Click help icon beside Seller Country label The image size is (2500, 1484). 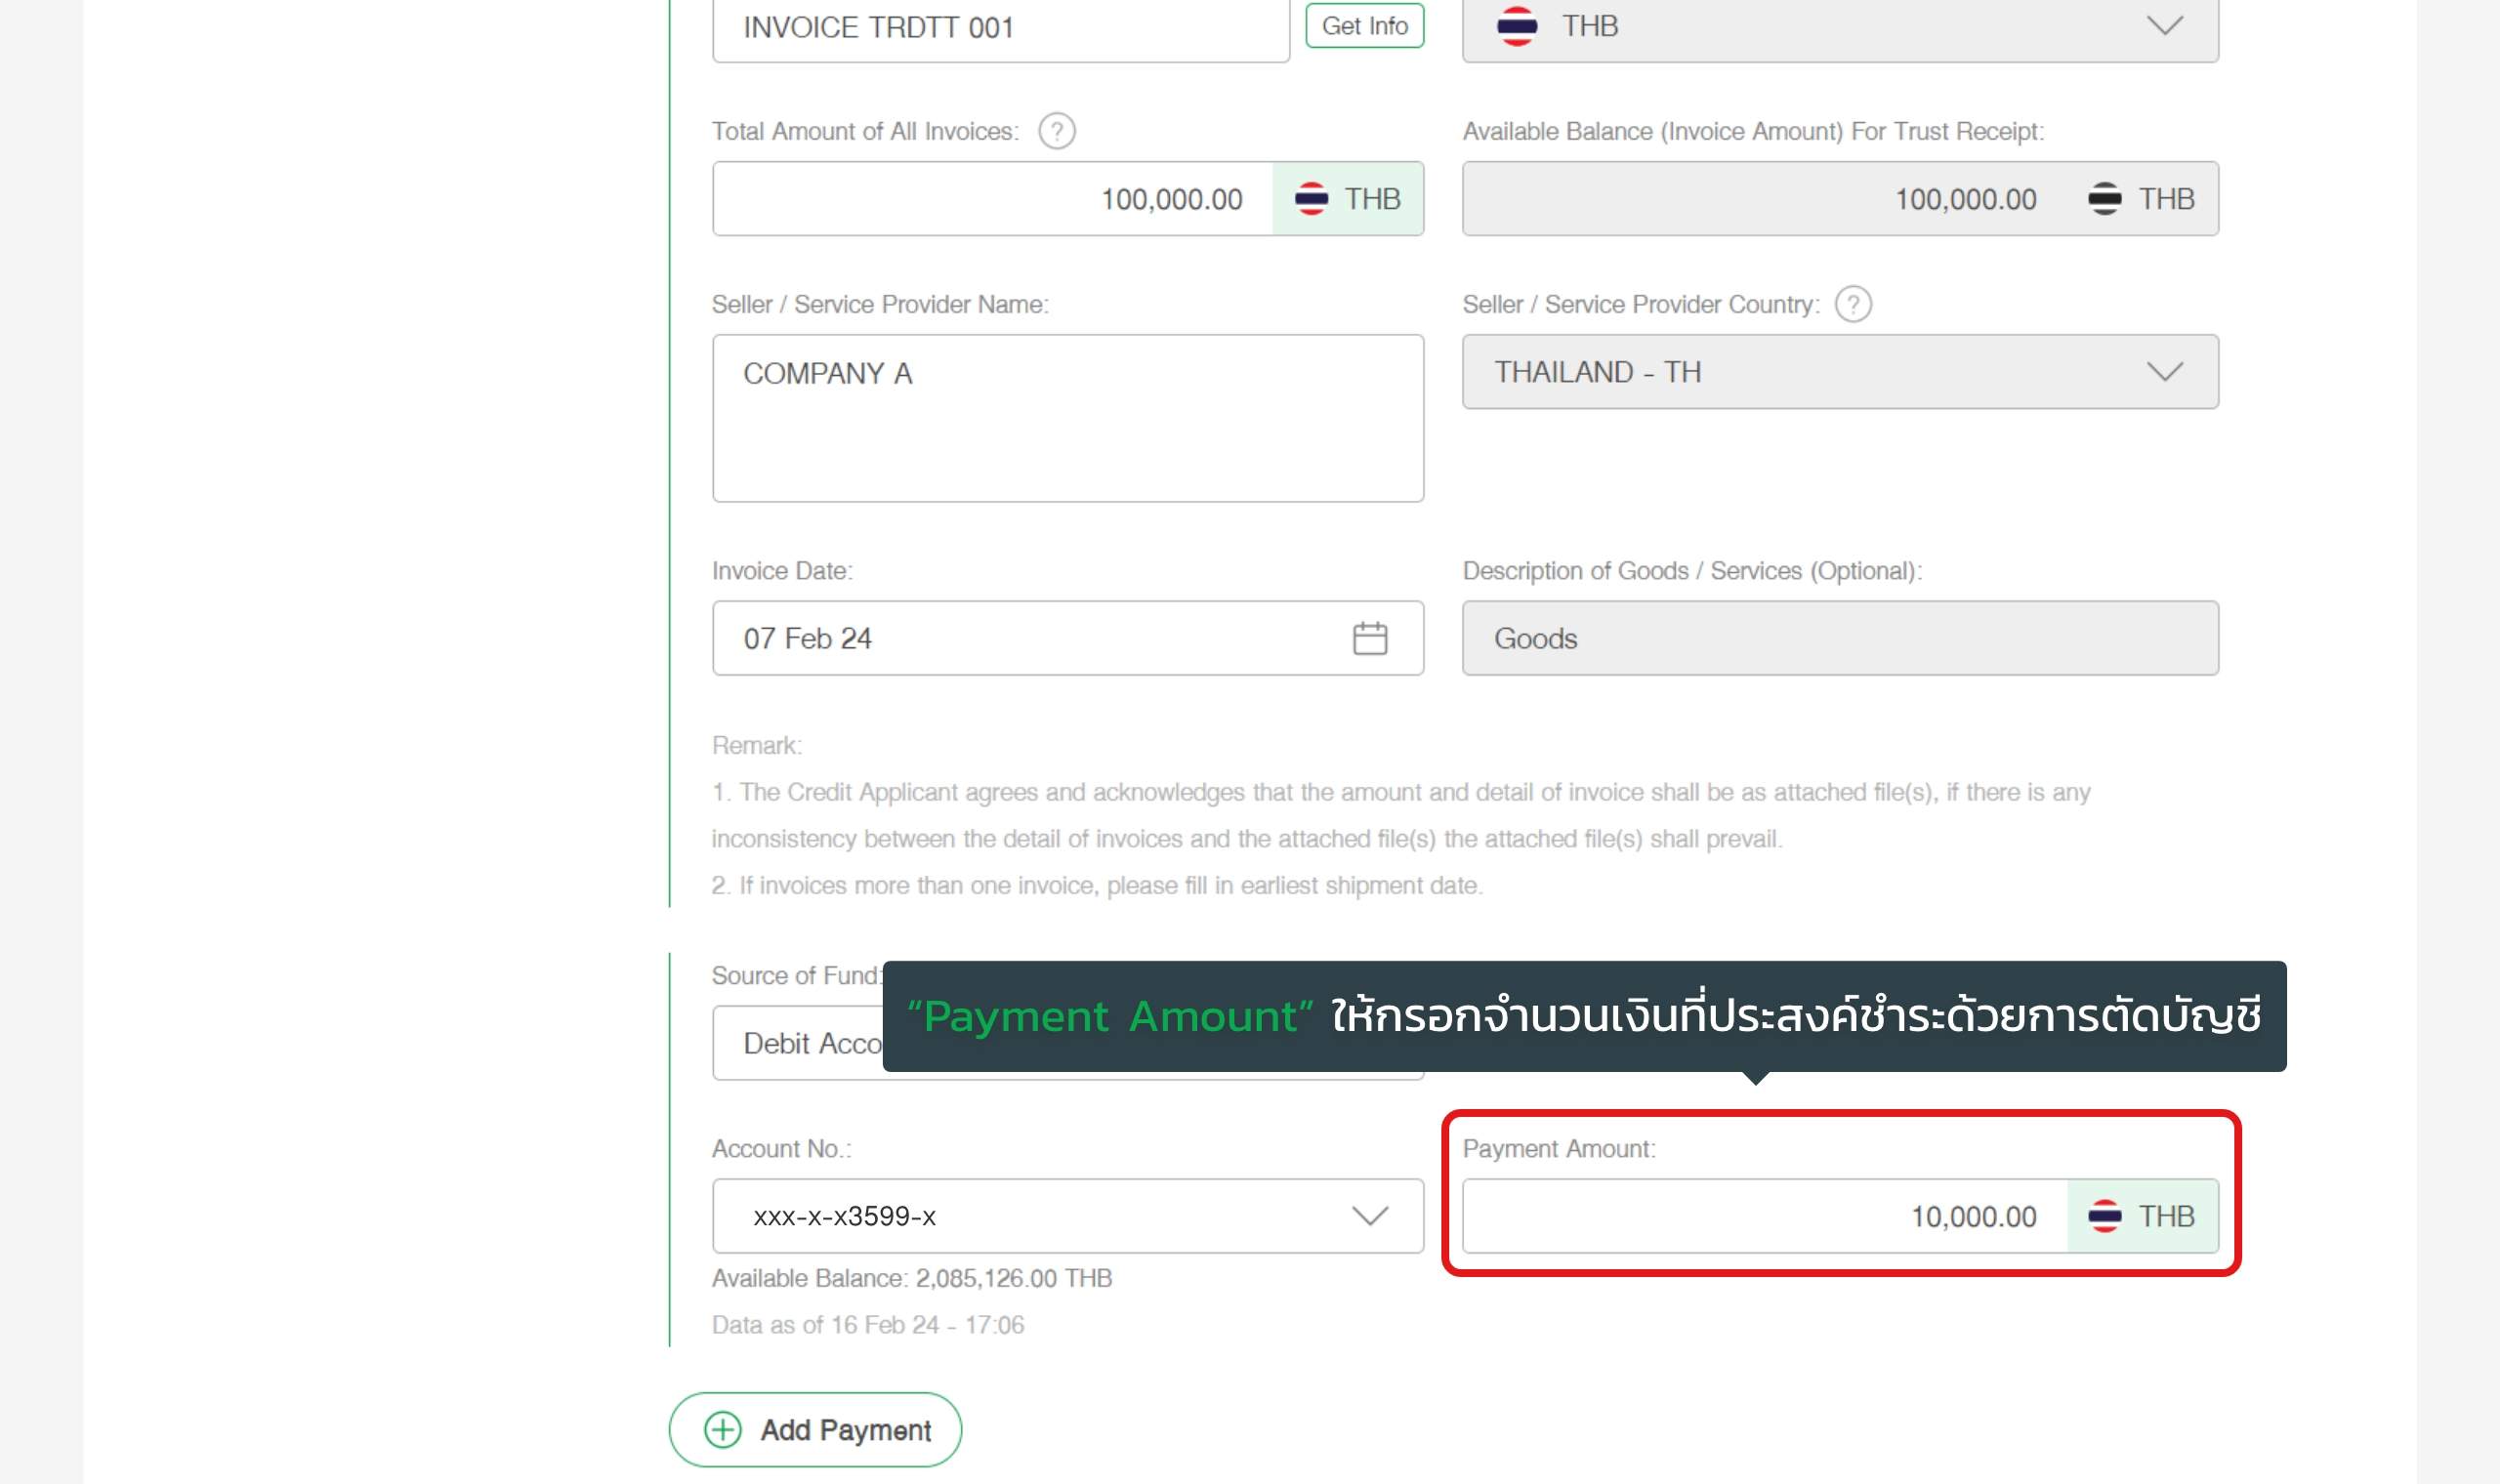point(1852,304)
